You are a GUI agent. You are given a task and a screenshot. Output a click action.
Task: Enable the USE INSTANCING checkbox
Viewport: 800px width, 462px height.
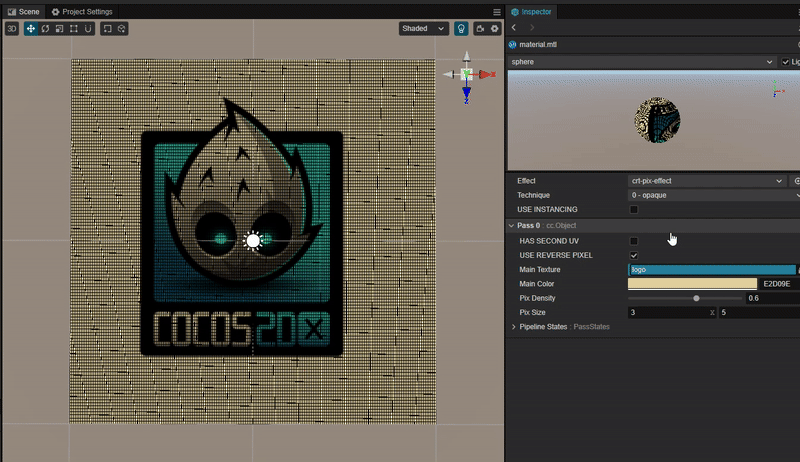(x=634, y=210)
